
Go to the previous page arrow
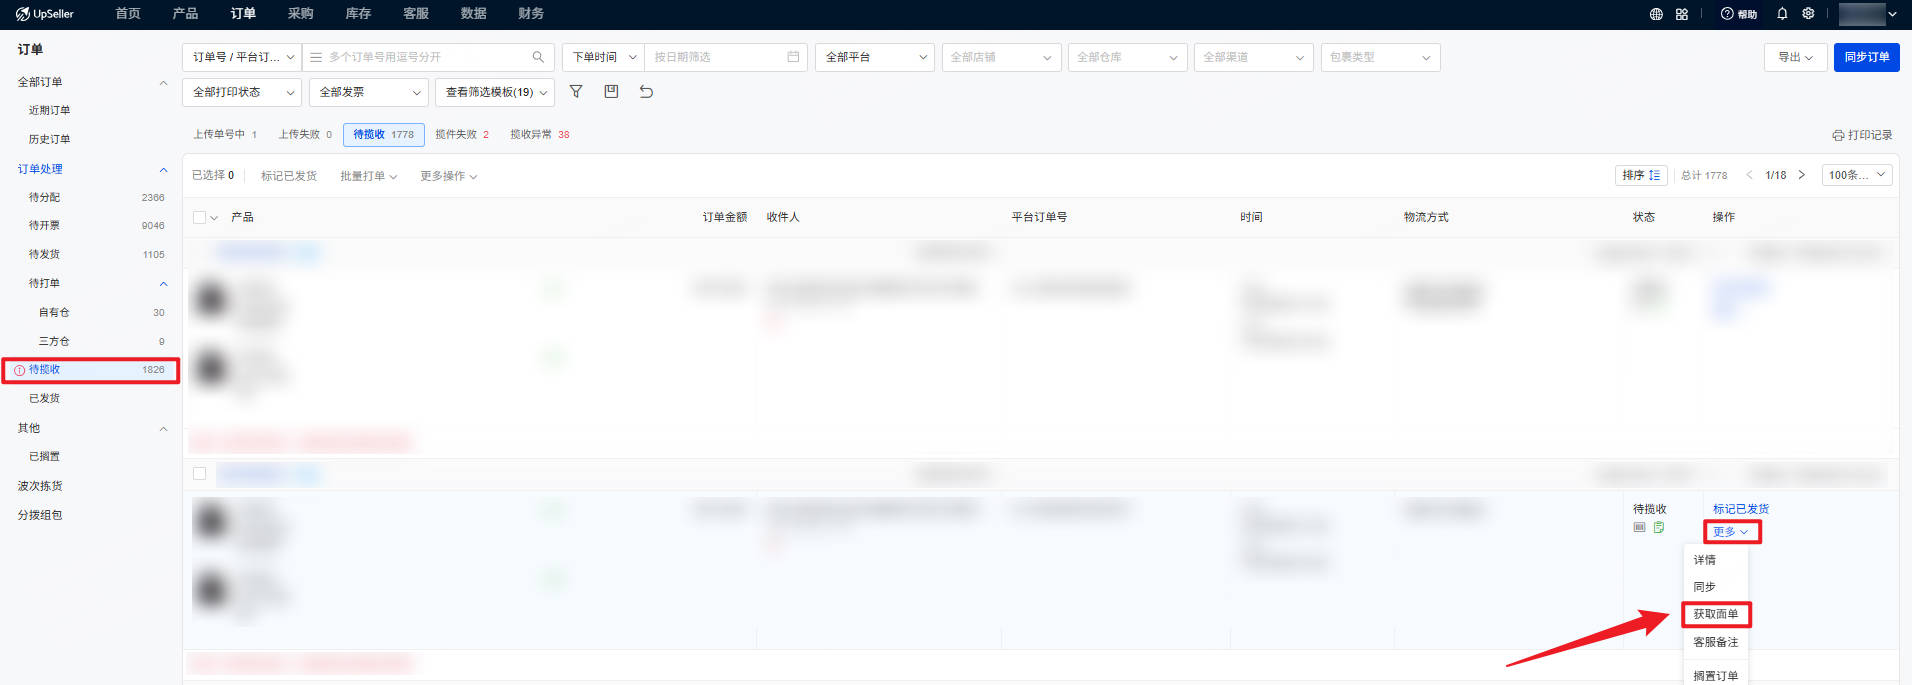point(1749,175)
